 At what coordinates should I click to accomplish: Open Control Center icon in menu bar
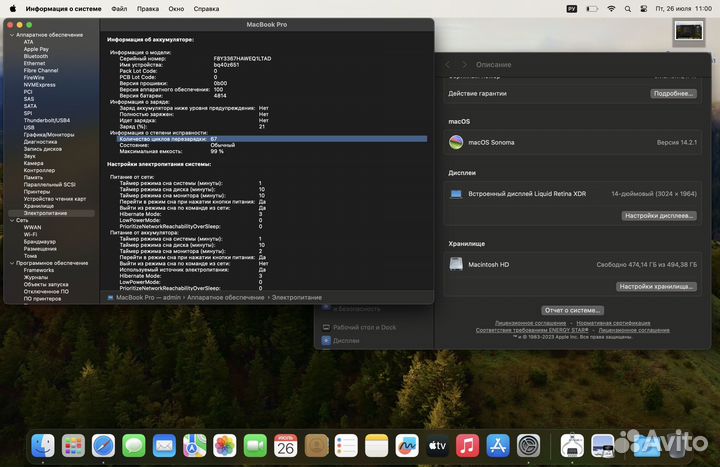(x=644, y=8)
